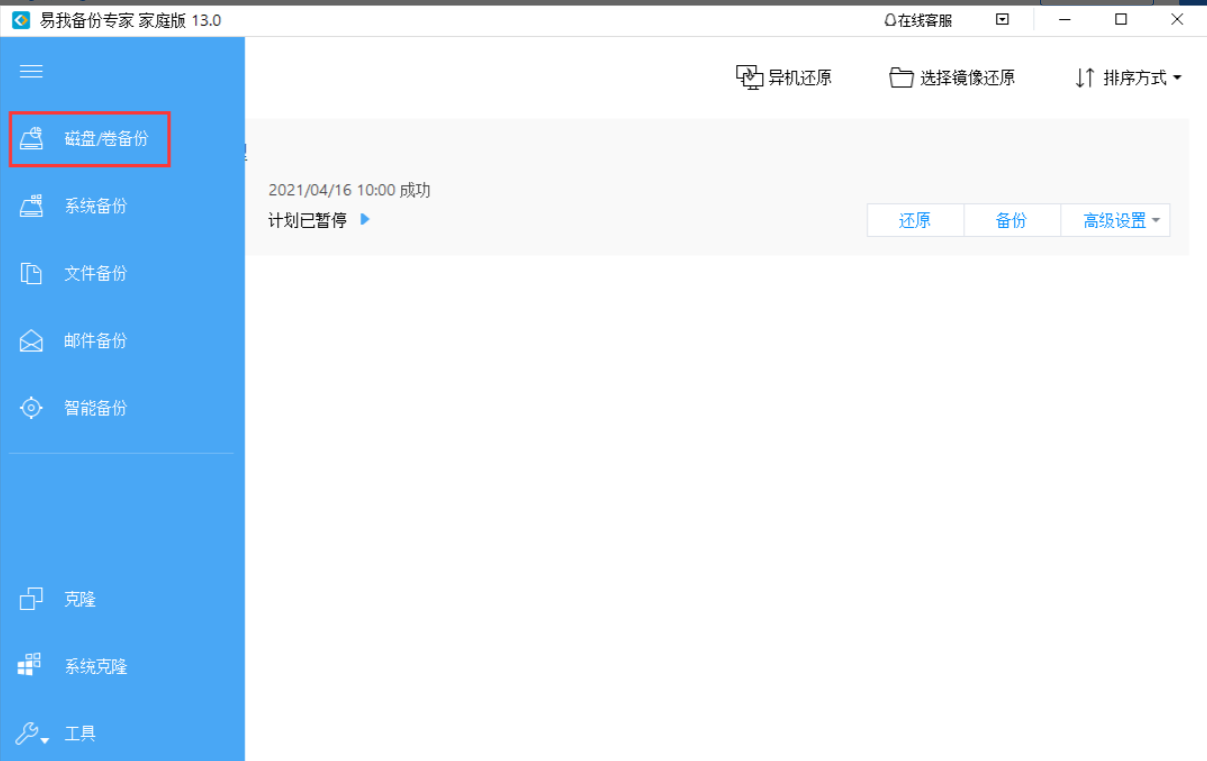Image resolution: width=1207 pixels, height=761 pixels.
Task: Click the system backup icon
Action: coord(32,206)
